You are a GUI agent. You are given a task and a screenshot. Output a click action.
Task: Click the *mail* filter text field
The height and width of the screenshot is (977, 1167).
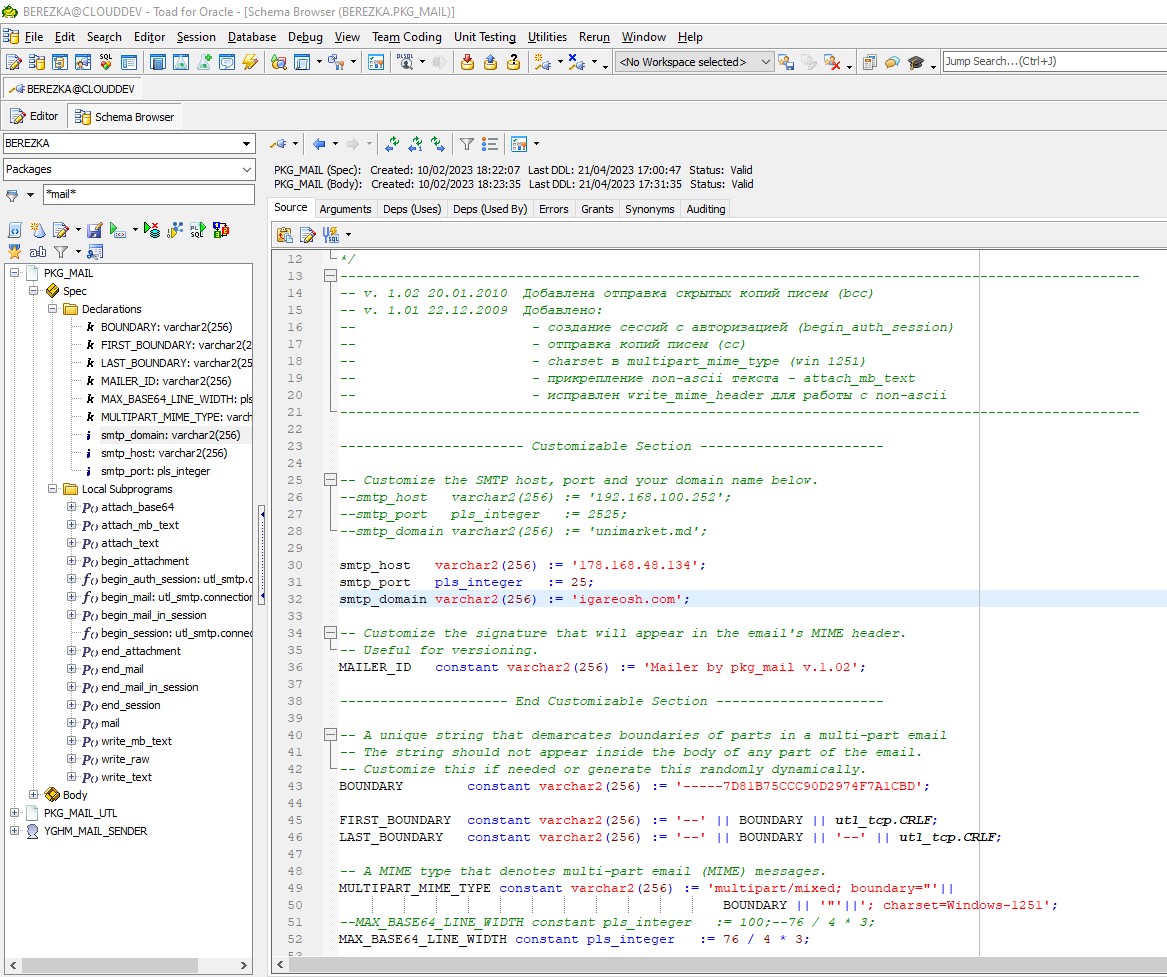(x=149, y=194)
